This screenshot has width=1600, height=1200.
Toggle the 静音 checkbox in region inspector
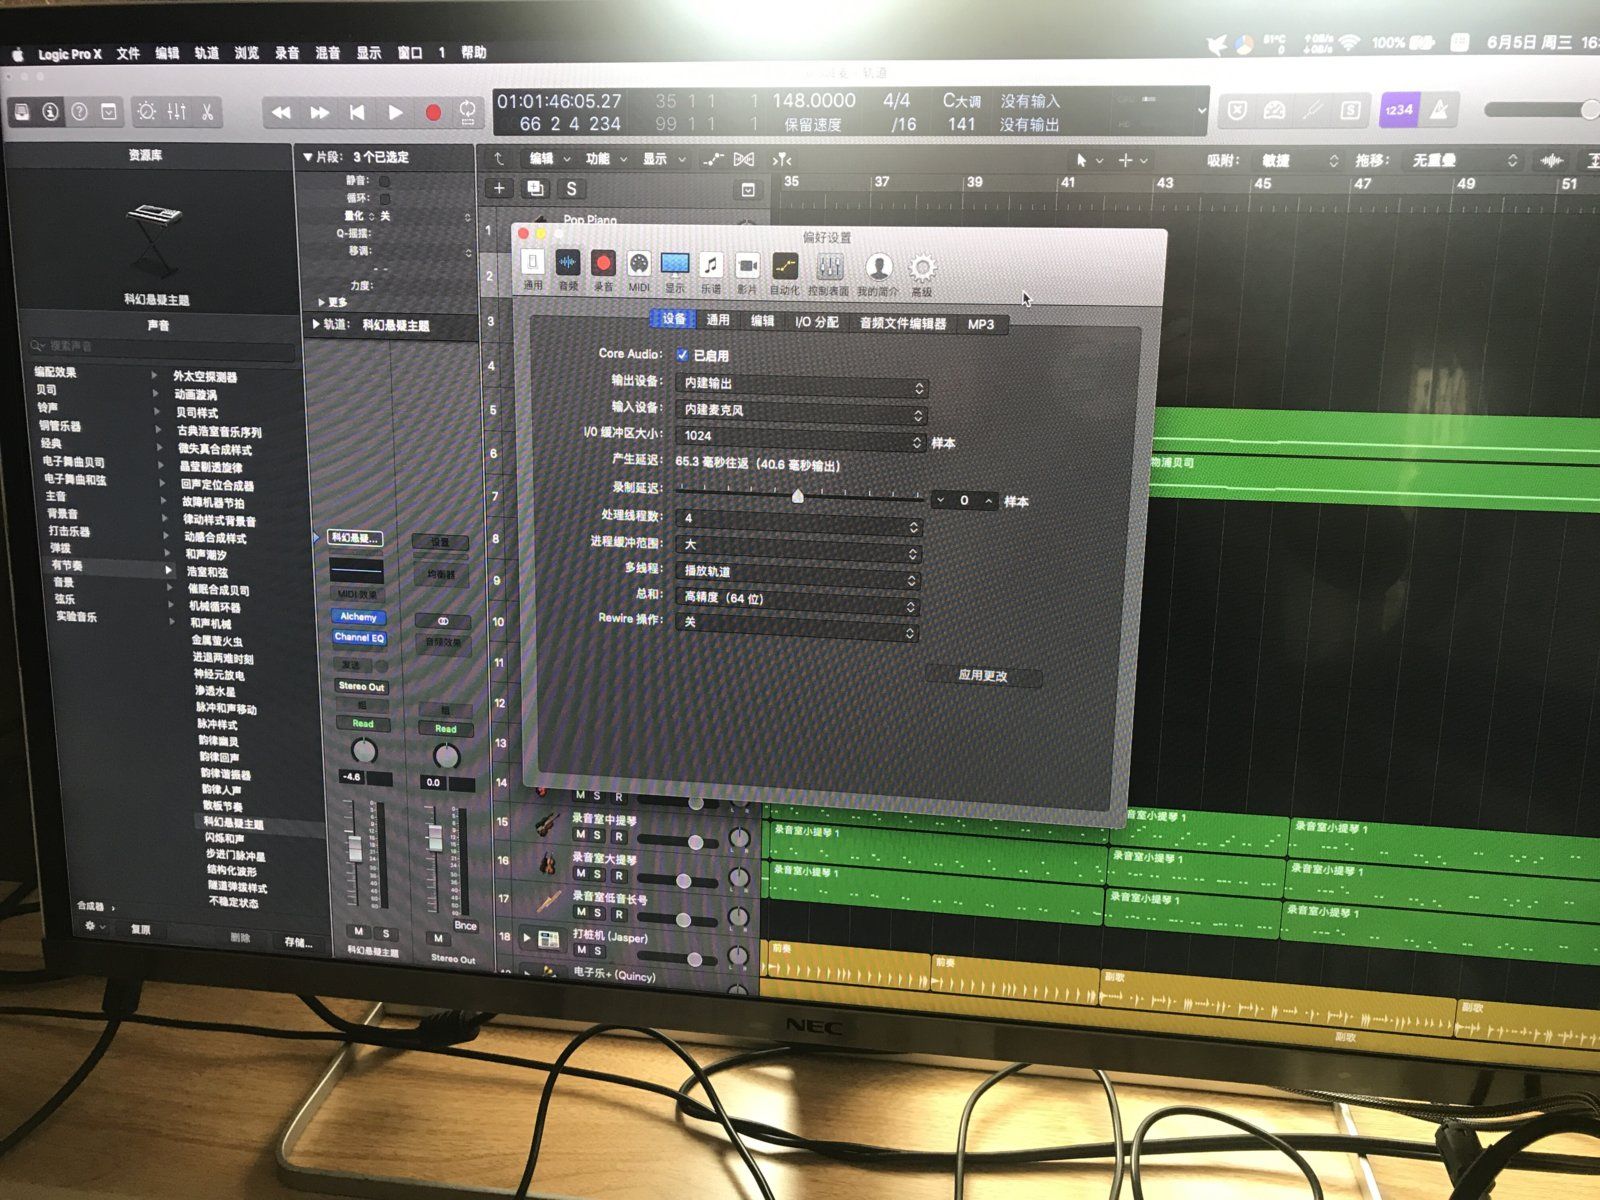[x=384, y=181]
